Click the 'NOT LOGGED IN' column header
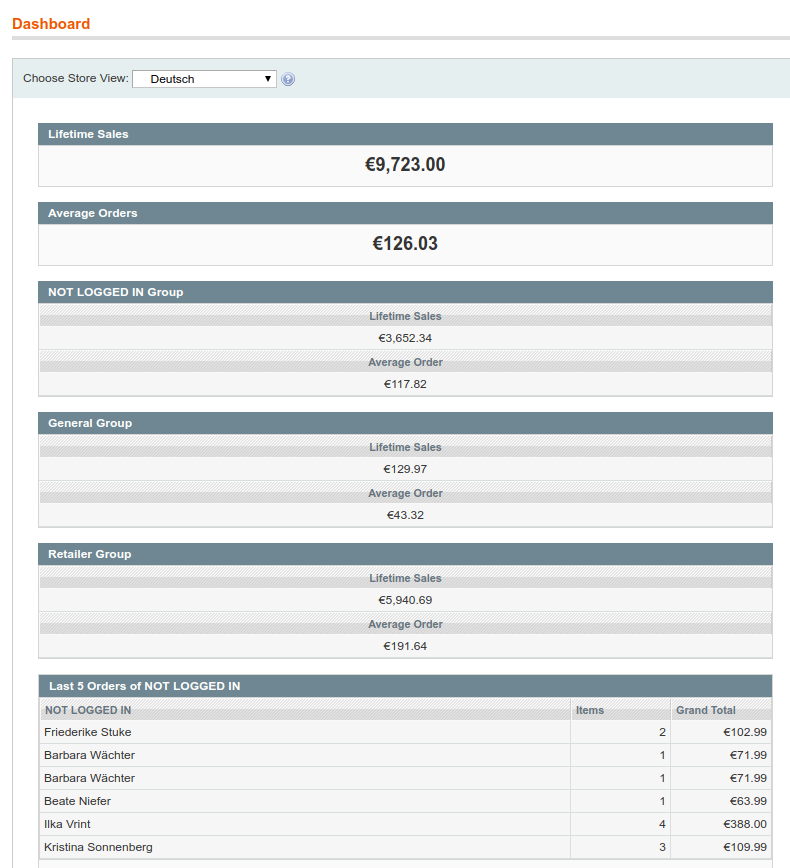The image size is (790, 868). [305, 710]
